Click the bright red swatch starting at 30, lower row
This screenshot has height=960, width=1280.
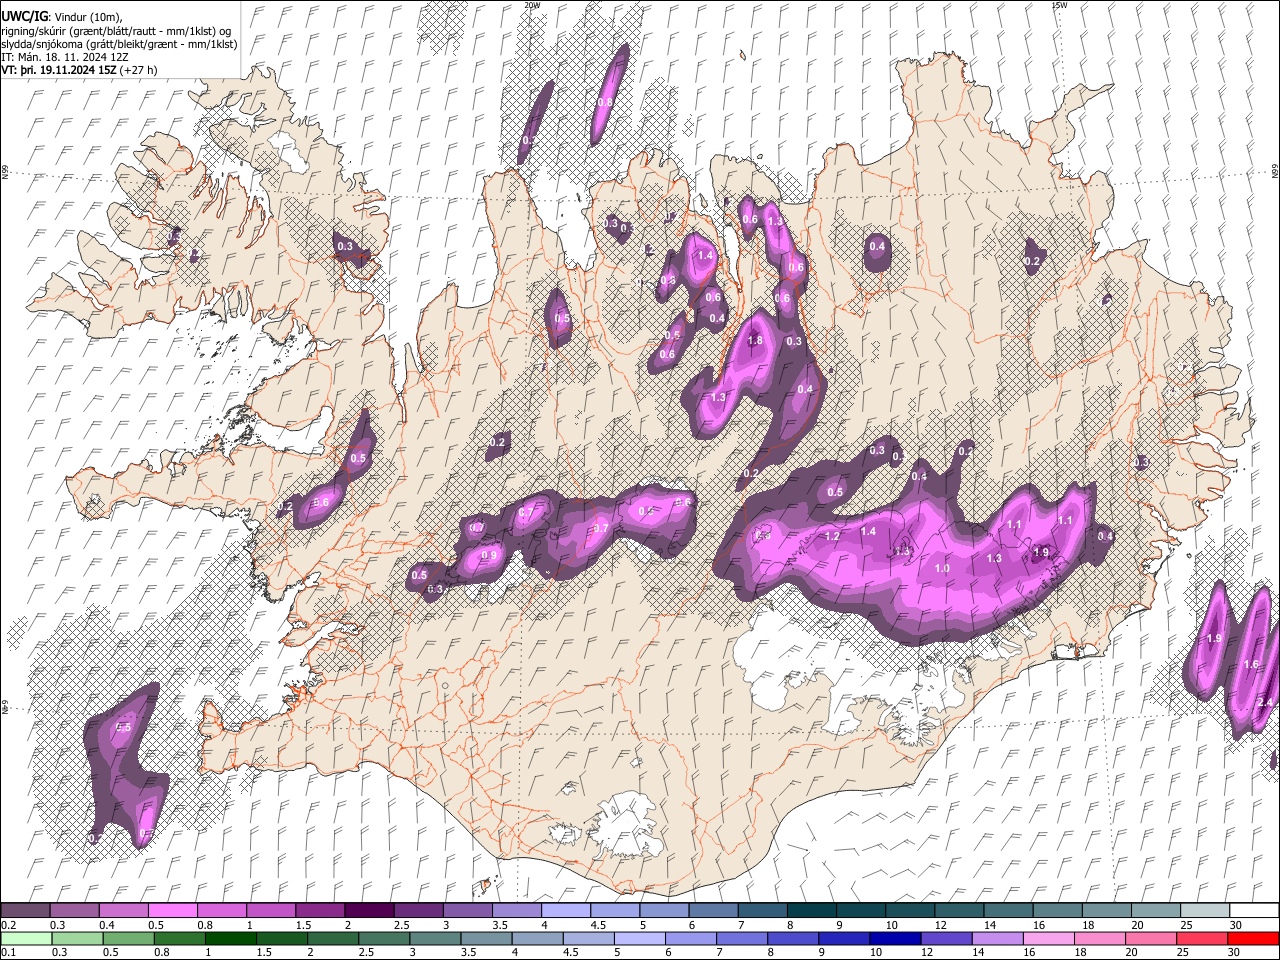[x=1253, y=939]
